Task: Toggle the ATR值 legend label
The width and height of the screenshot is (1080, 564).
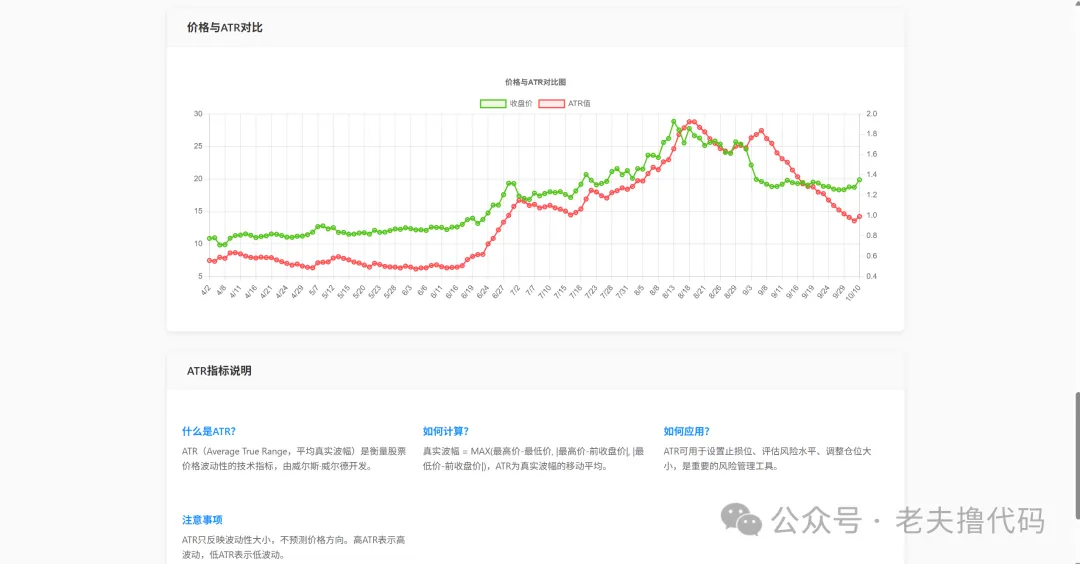Action: (x=579, y=103)
